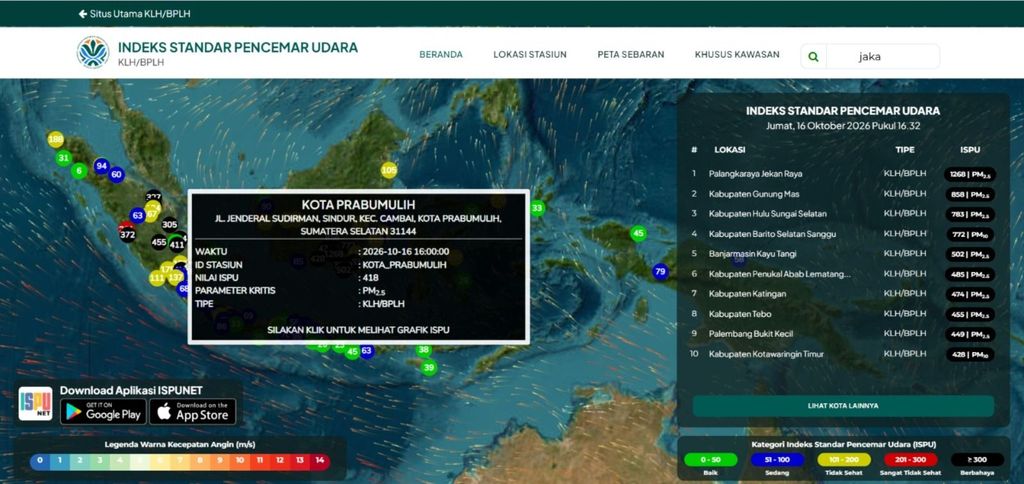The image size is (1024, 484).
Task: Click the KLH/BPLH circular logo
Action: point(93,53)
